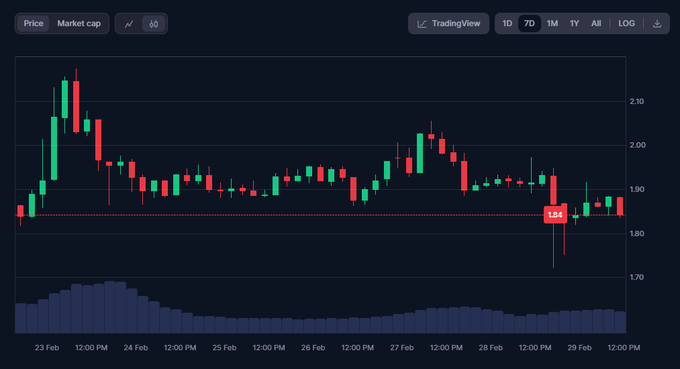Image resolution: width=680 pixels, height=369 pixels.
Task: Select the candlestick chart view icon
Action: coord(154,24)
